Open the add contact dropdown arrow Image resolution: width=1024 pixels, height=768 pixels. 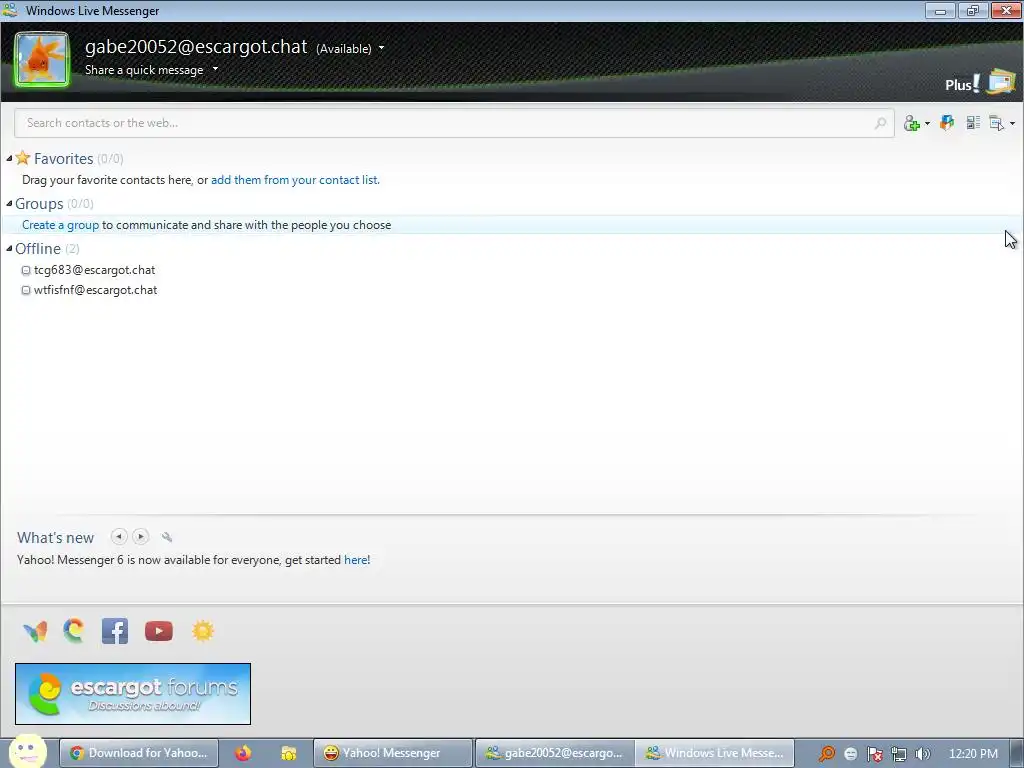(927, 123)
